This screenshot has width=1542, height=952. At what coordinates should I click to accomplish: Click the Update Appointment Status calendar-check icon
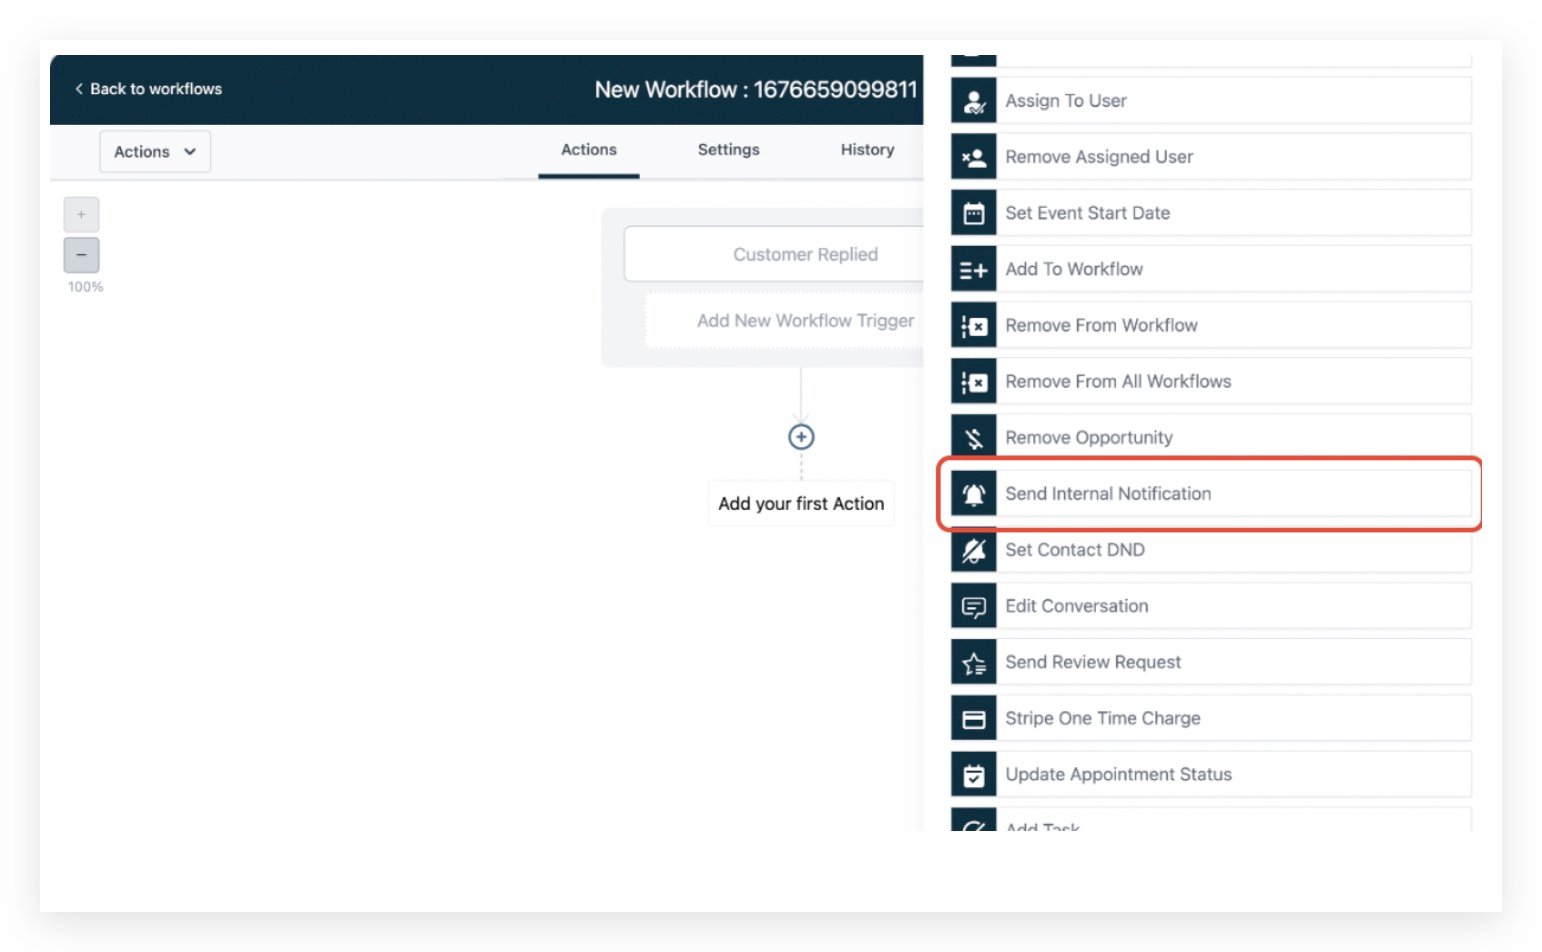coord(973,775)
